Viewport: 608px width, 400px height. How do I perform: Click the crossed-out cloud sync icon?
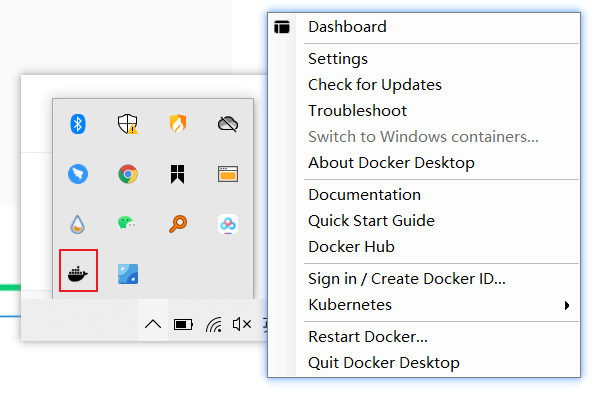point(228,124)
